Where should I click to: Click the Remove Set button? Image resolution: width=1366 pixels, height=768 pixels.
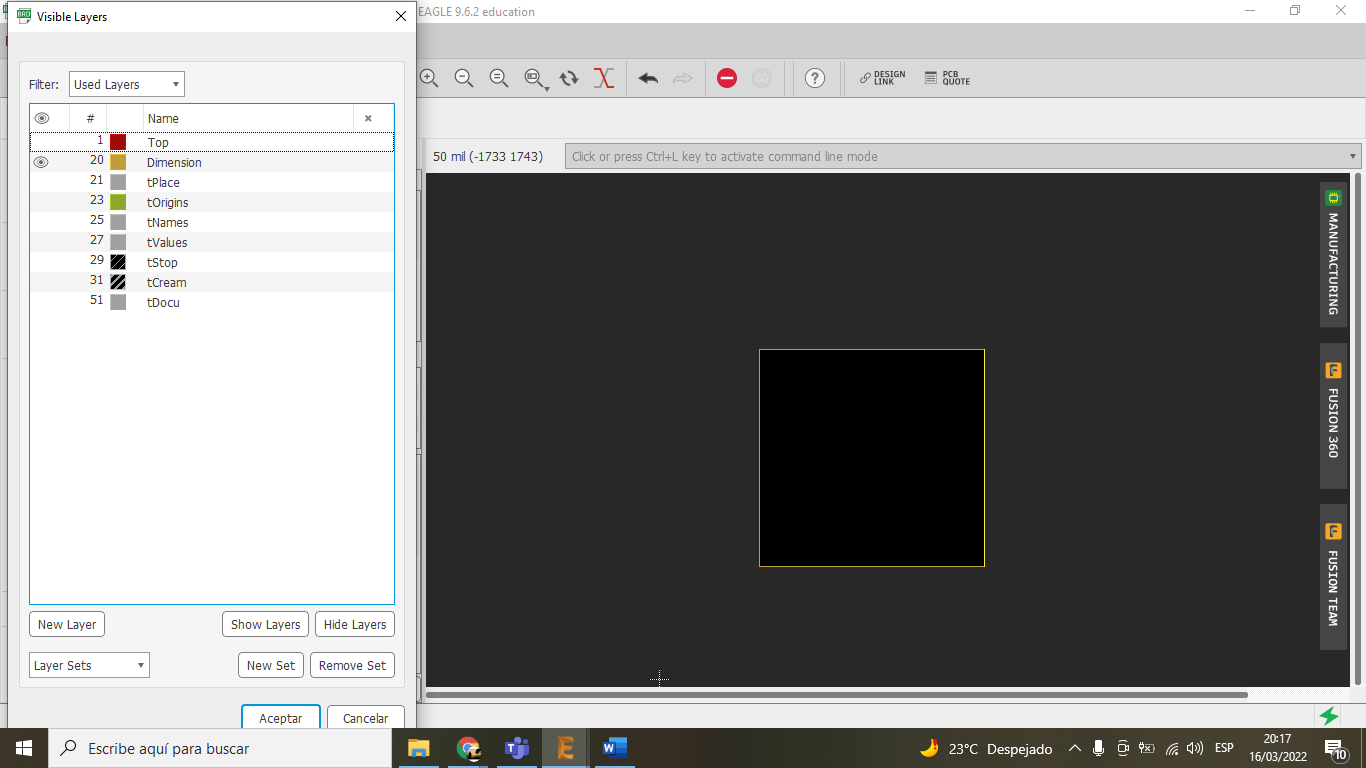coord(353,665)
